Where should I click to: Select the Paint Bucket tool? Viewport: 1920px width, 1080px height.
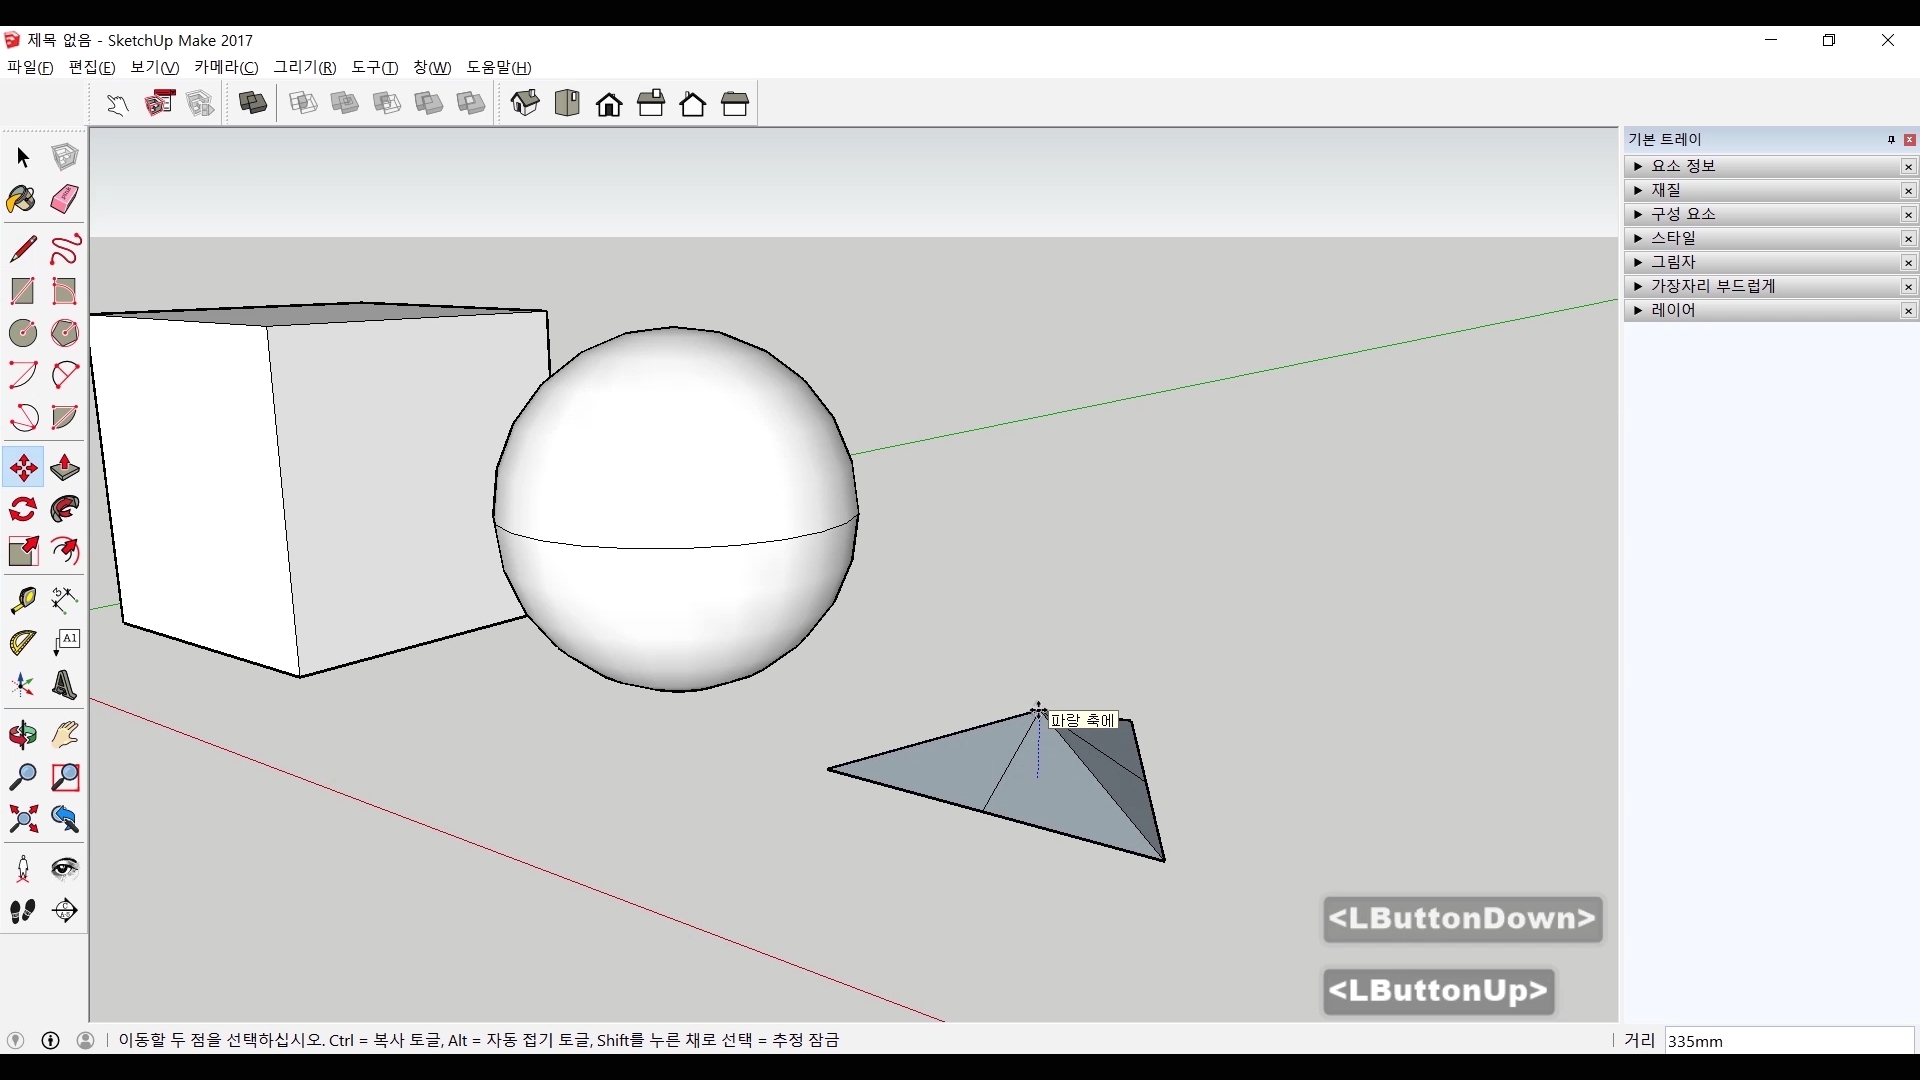[22, 200]
